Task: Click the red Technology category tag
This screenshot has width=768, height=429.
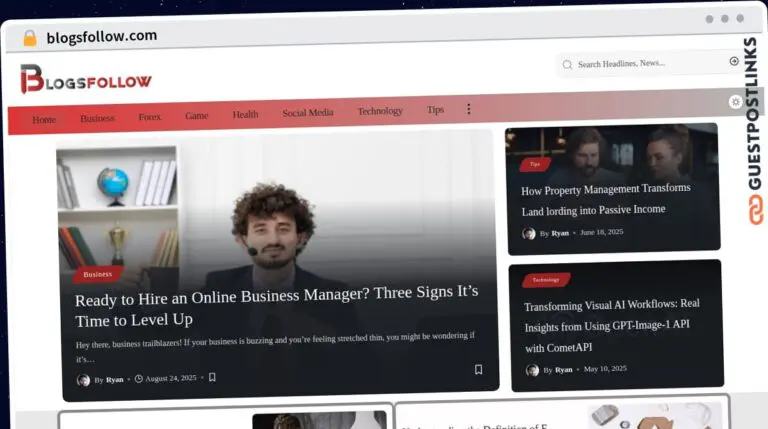Action: pos(546,280)
